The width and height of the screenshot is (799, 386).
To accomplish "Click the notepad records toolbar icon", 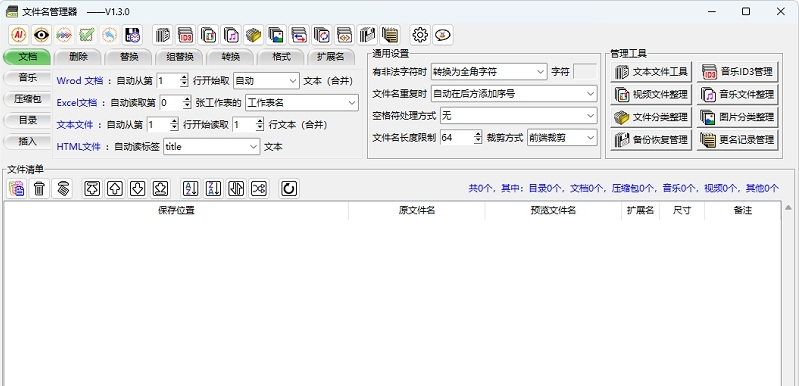I will (x=390, y=35).
